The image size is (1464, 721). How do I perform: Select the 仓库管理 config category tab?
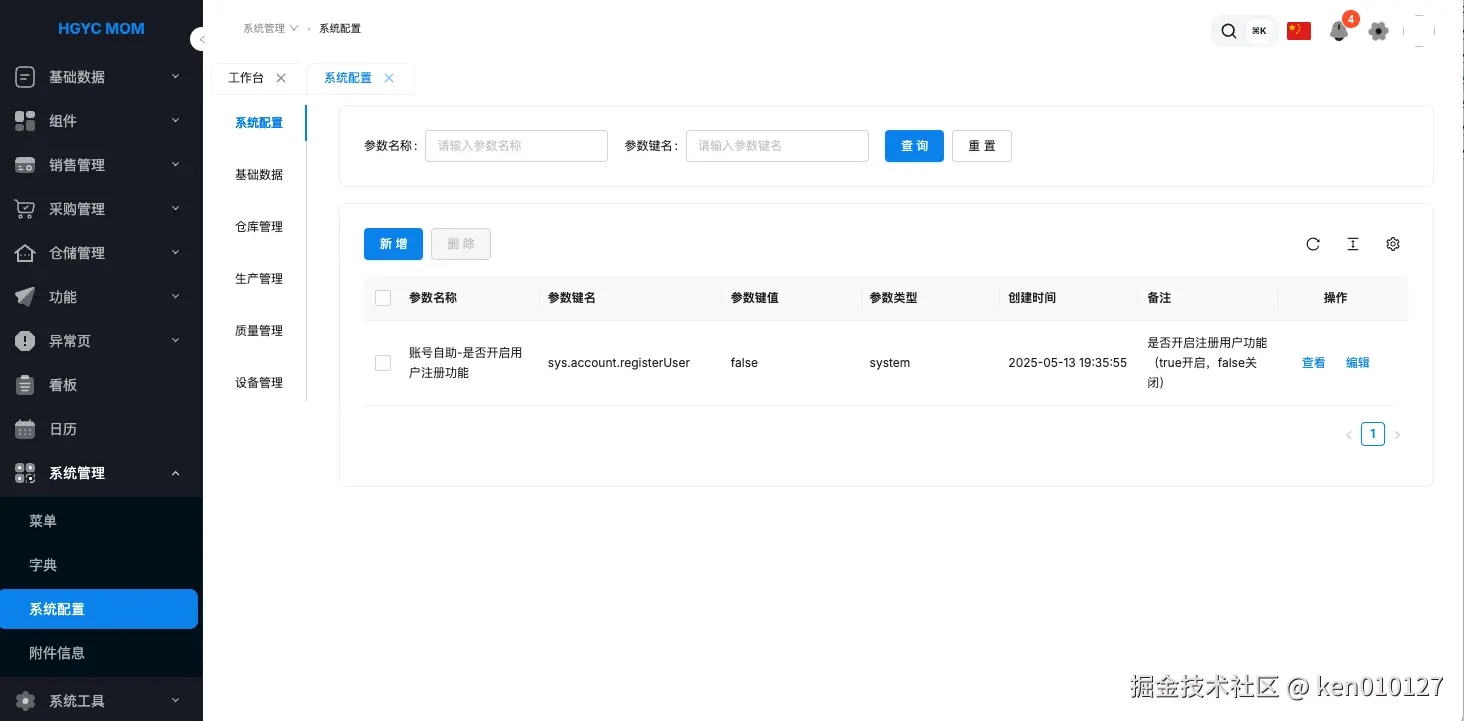(x=259, y=227)
